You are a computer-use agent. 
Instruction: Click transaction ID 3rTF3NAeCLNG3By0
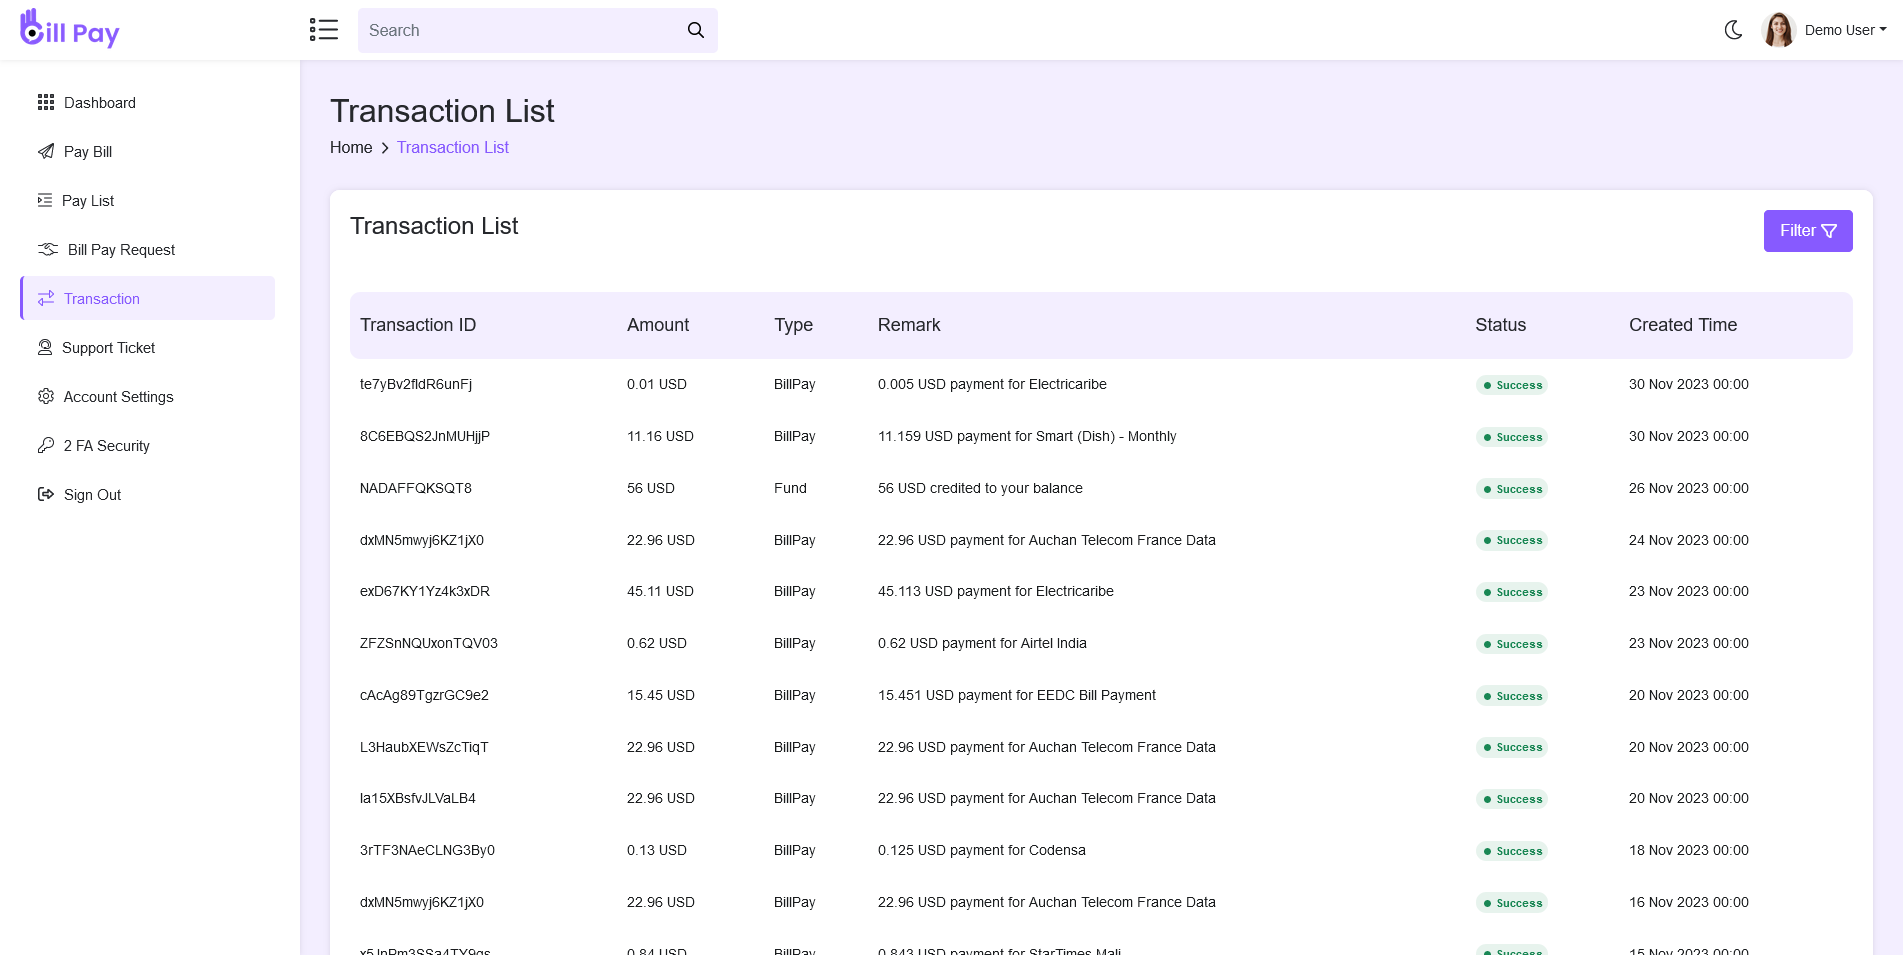tap(427, 850)
